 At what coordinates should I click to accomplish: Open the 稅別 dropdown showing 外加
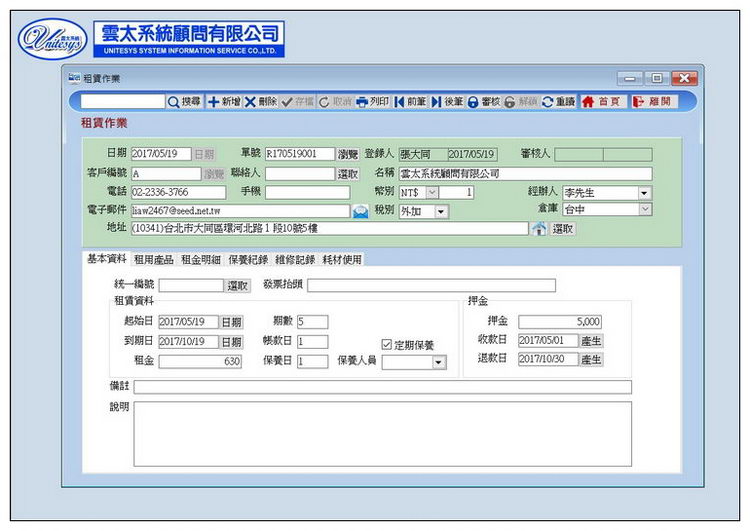[x=441, y=212]
